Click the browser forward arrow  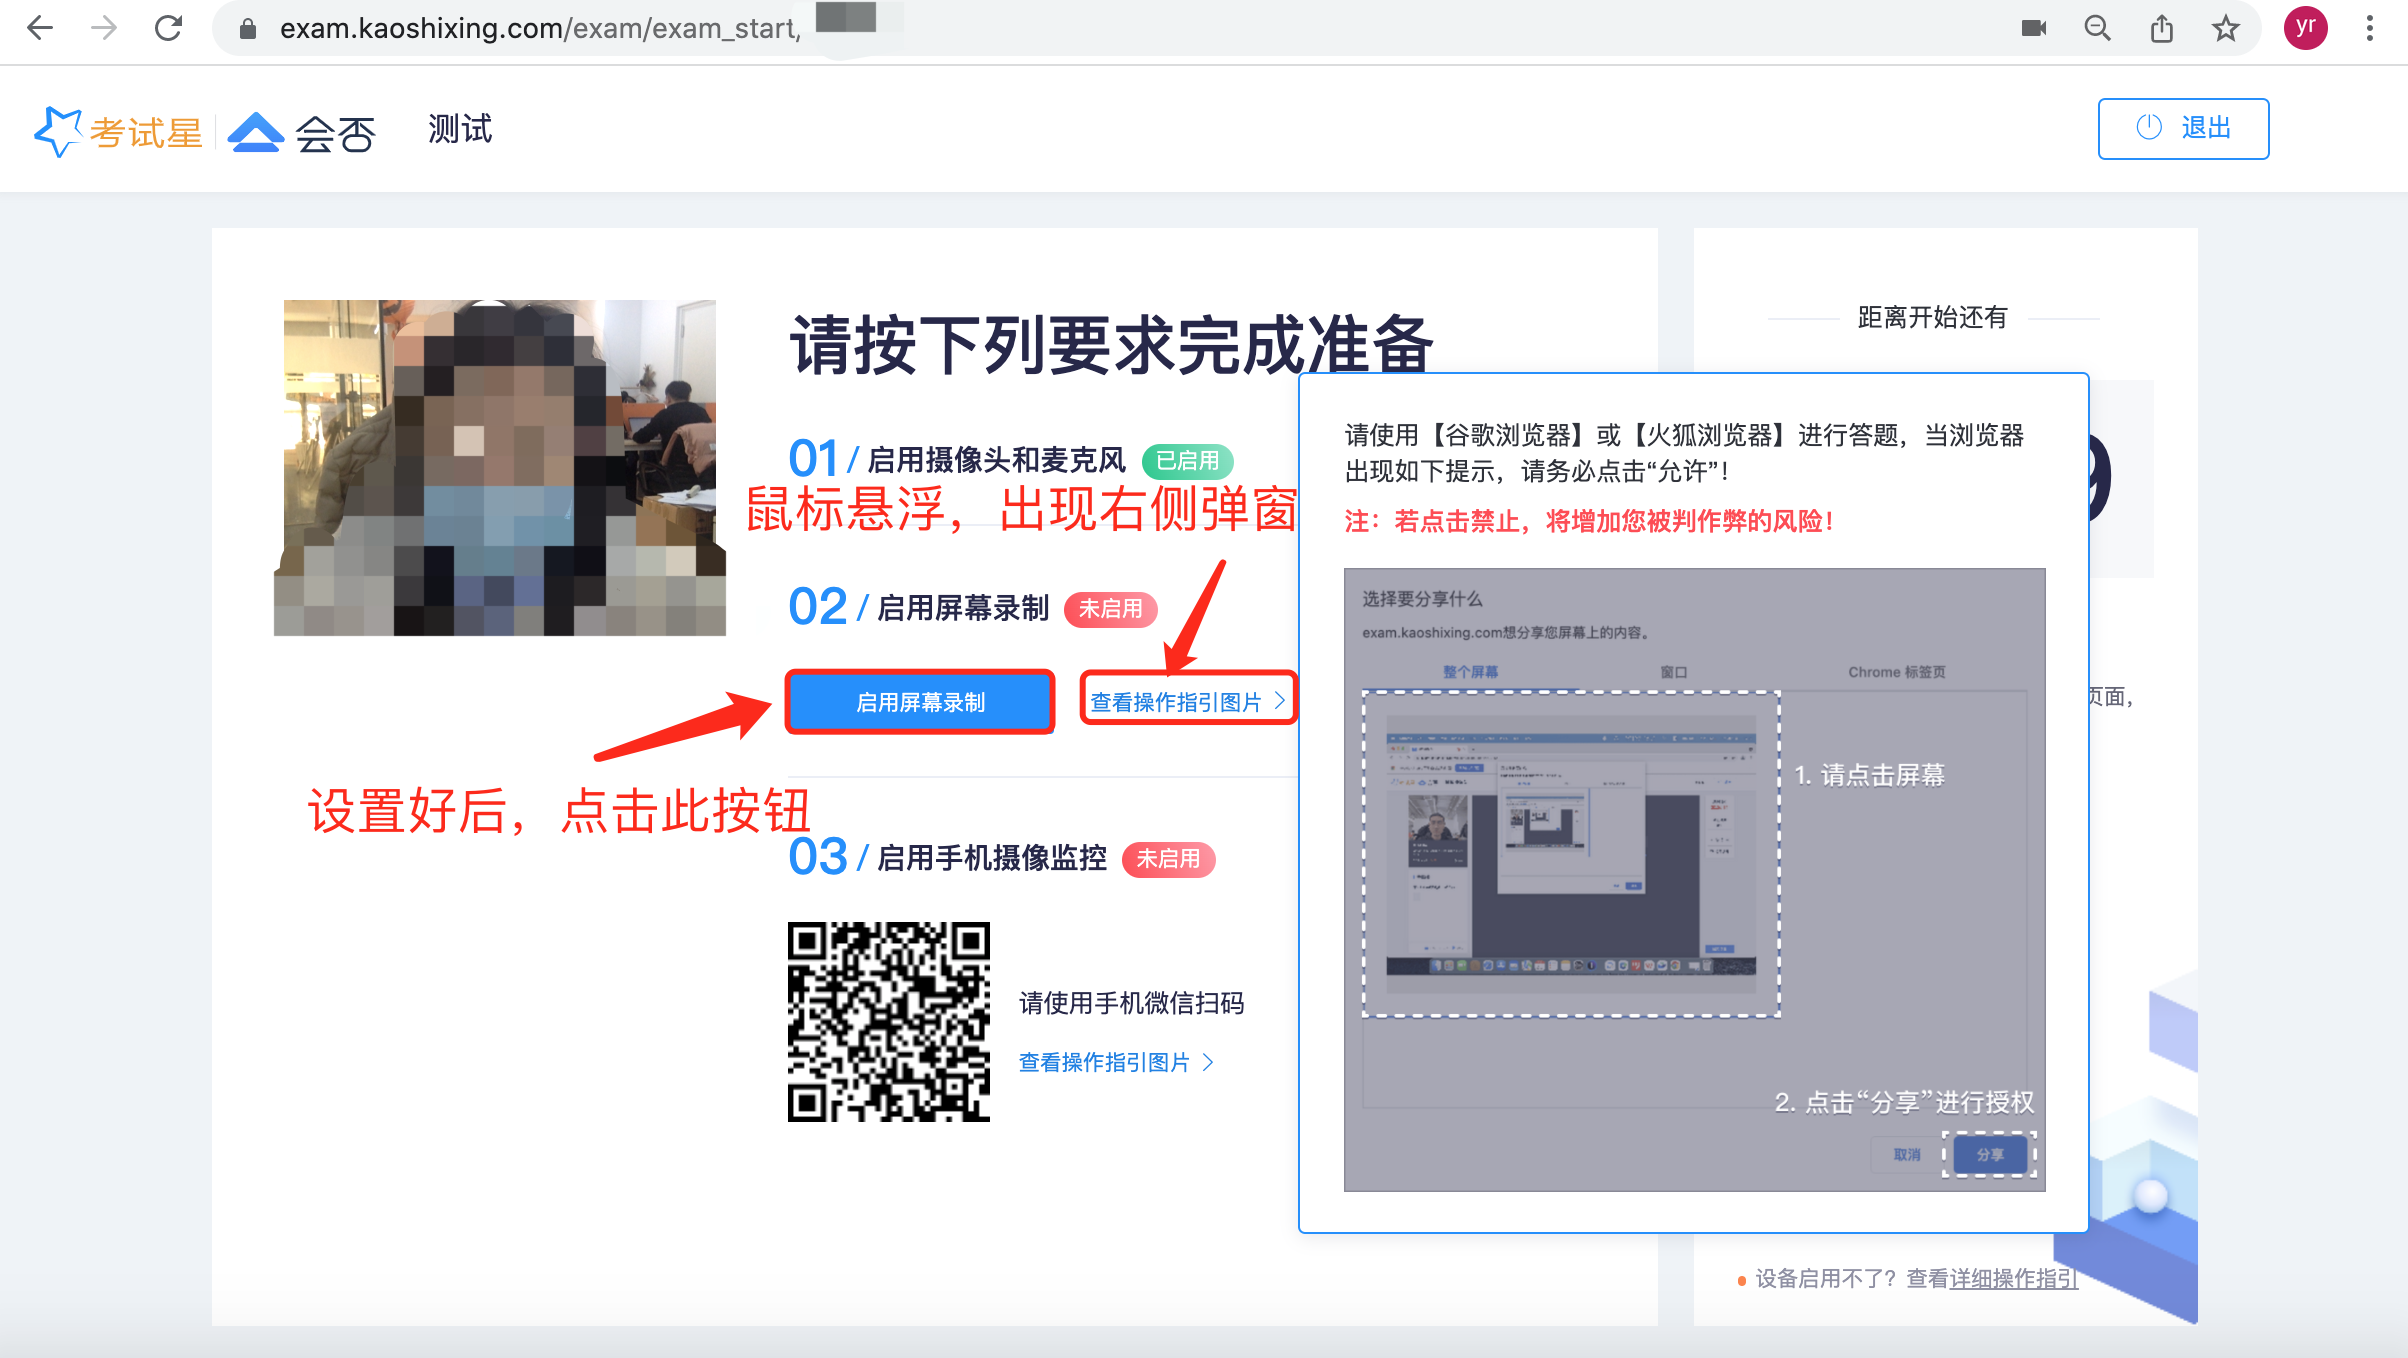click(104, 28)
